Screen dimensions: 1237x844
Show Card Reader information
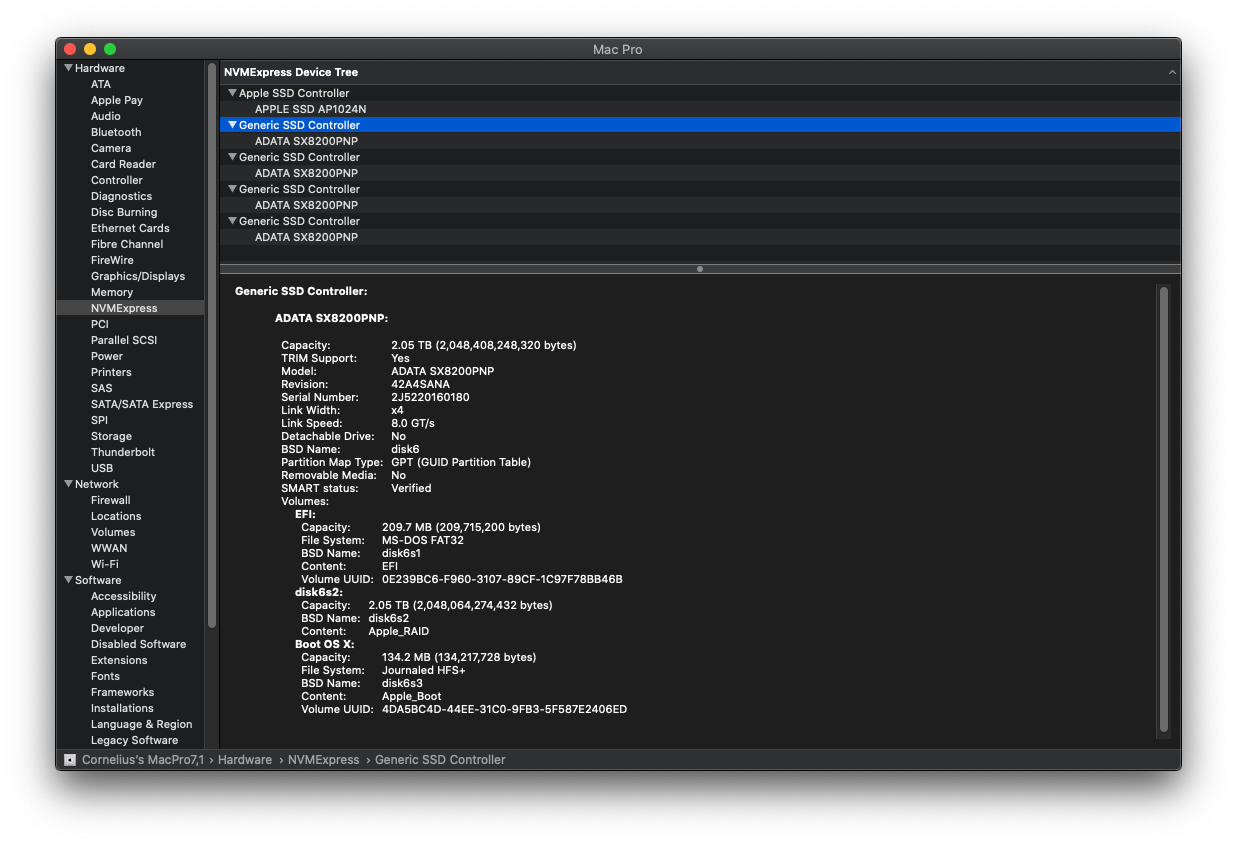[123, 164]
